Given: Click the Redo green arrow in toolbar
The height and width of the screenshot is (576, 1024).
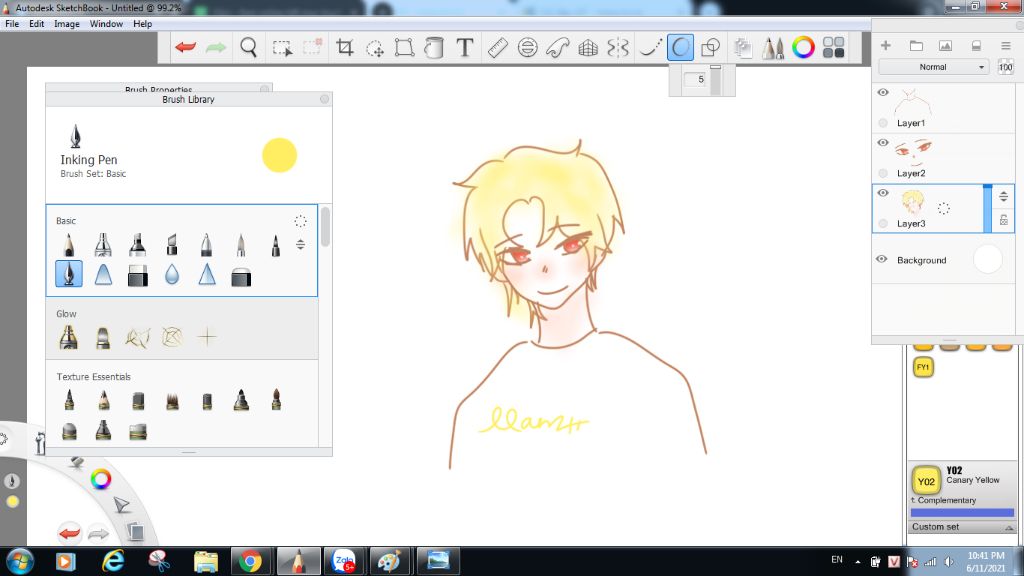Looking at the screenshot, I should tap(216, 47).
